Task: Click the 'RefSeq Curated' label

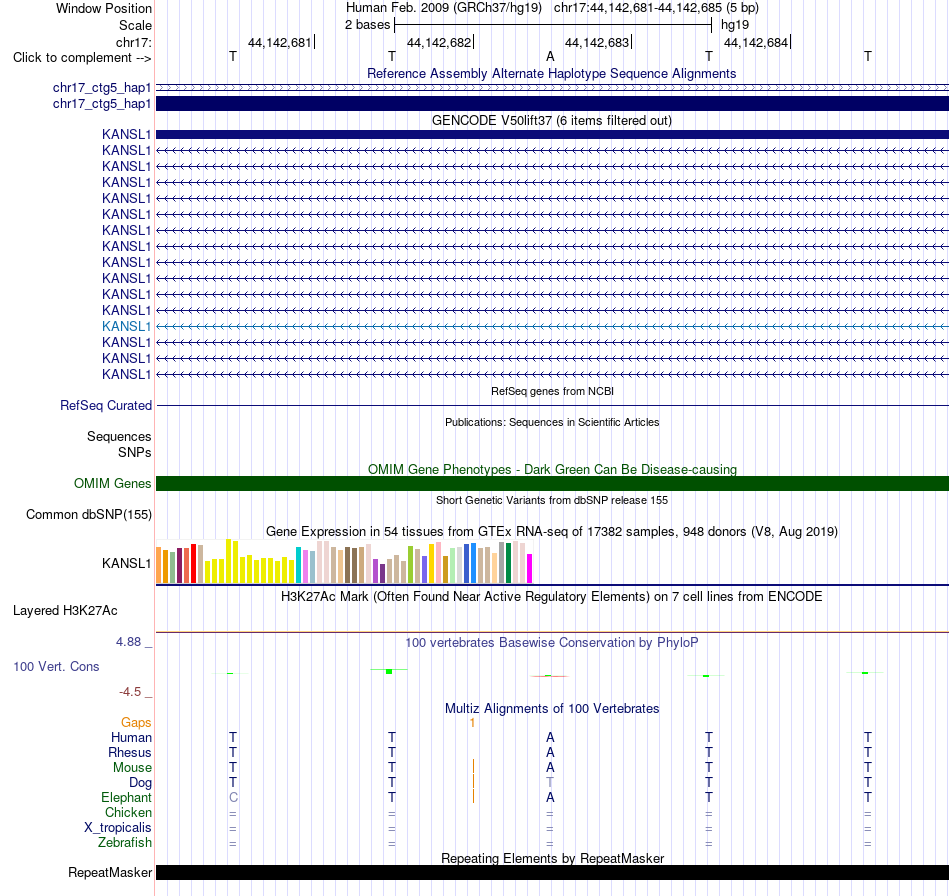Action: [x=105, y=405]
